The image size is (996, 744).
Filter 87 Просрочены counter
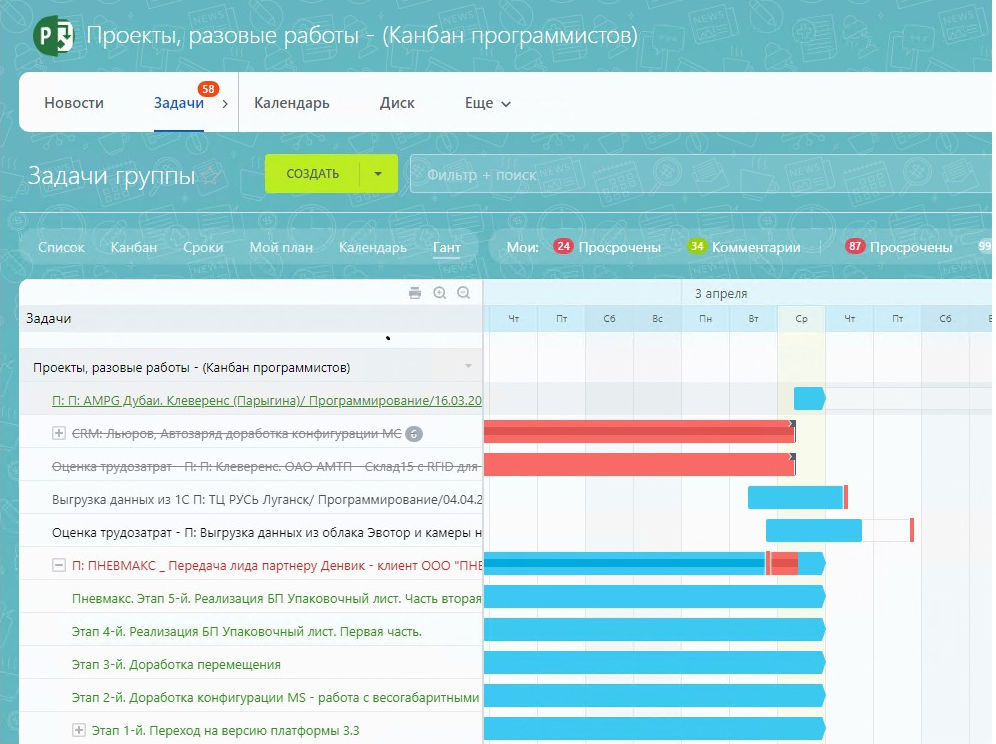899,247
